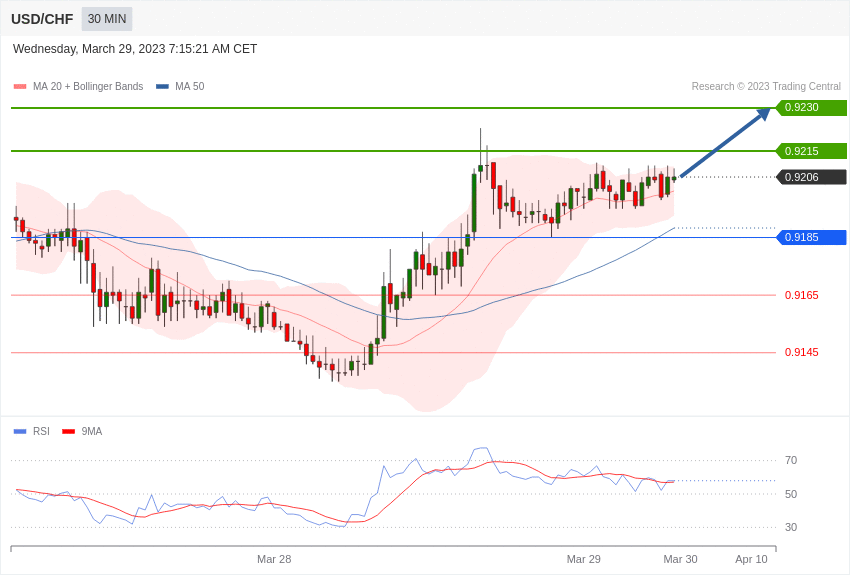Viewport: 850px width, 576px height.
Task: Click the RSI 50 level label
Action: [x=791, y=494]
